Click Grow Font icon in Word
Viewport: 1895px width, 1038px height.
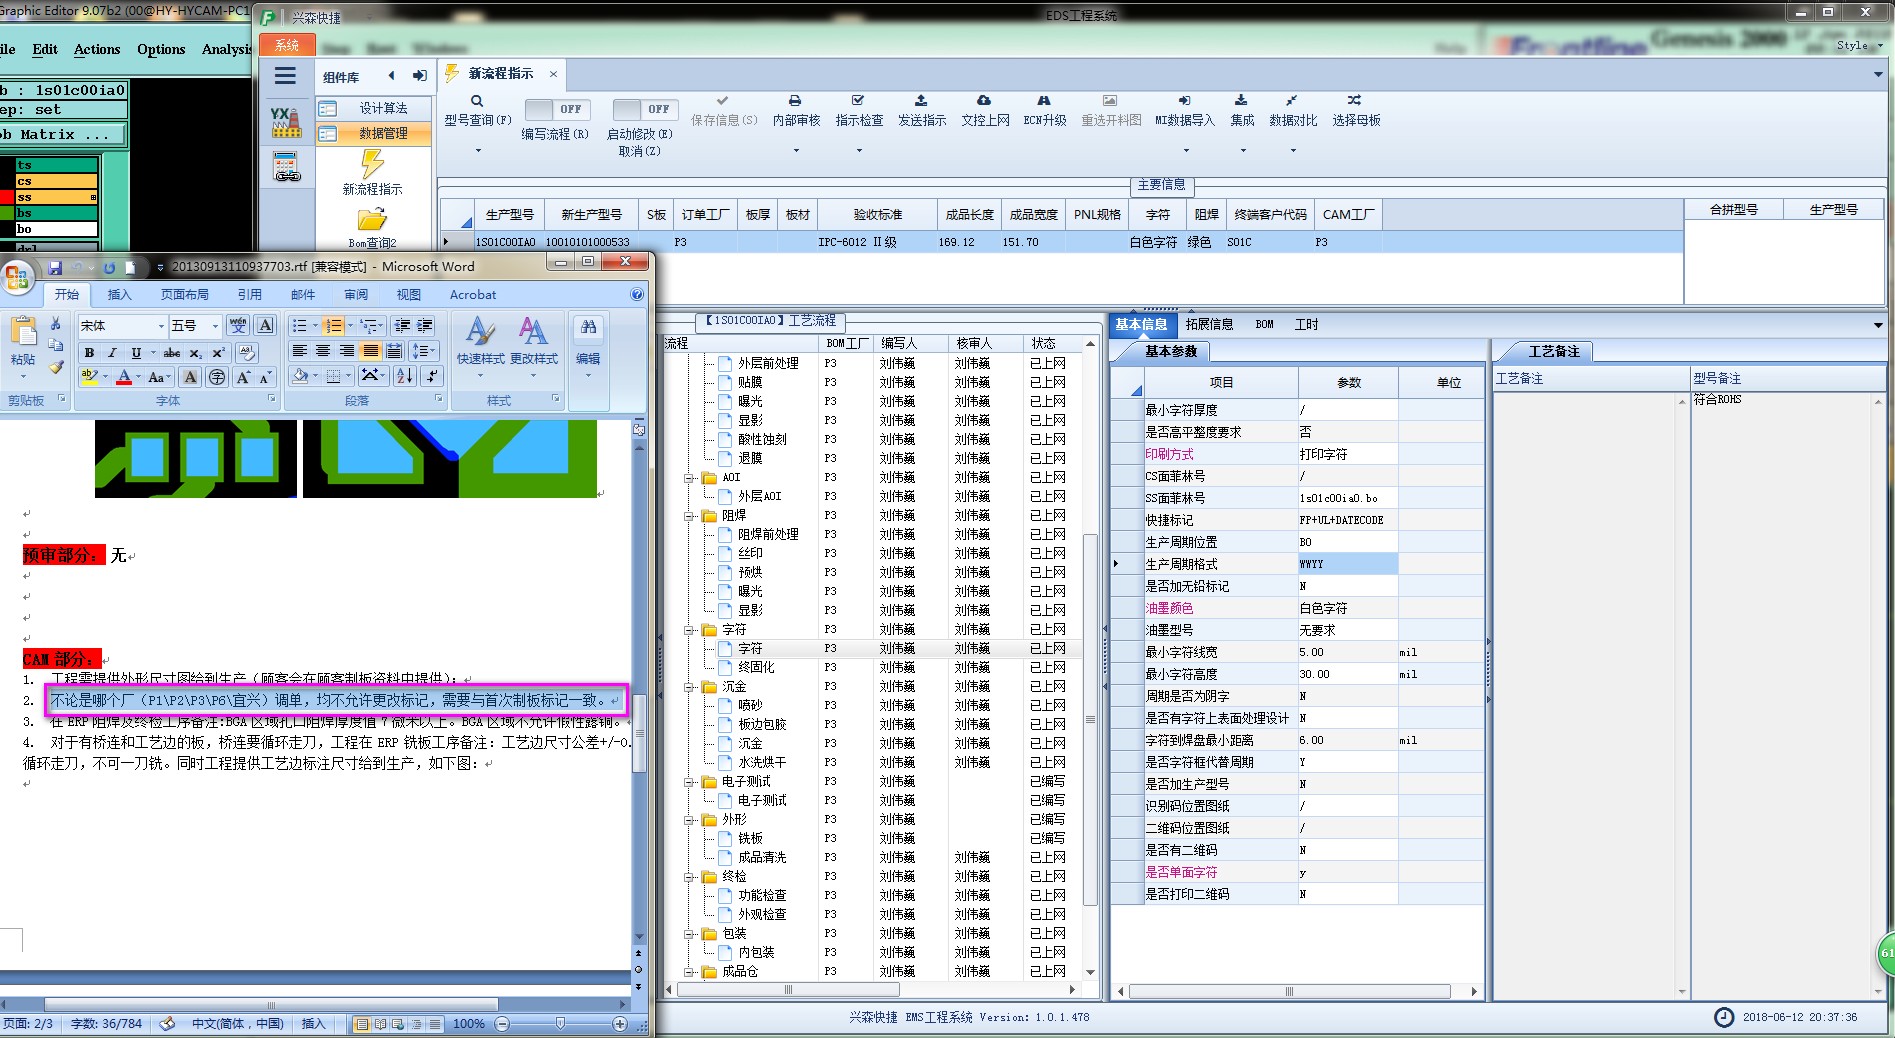tap(242, 377)
